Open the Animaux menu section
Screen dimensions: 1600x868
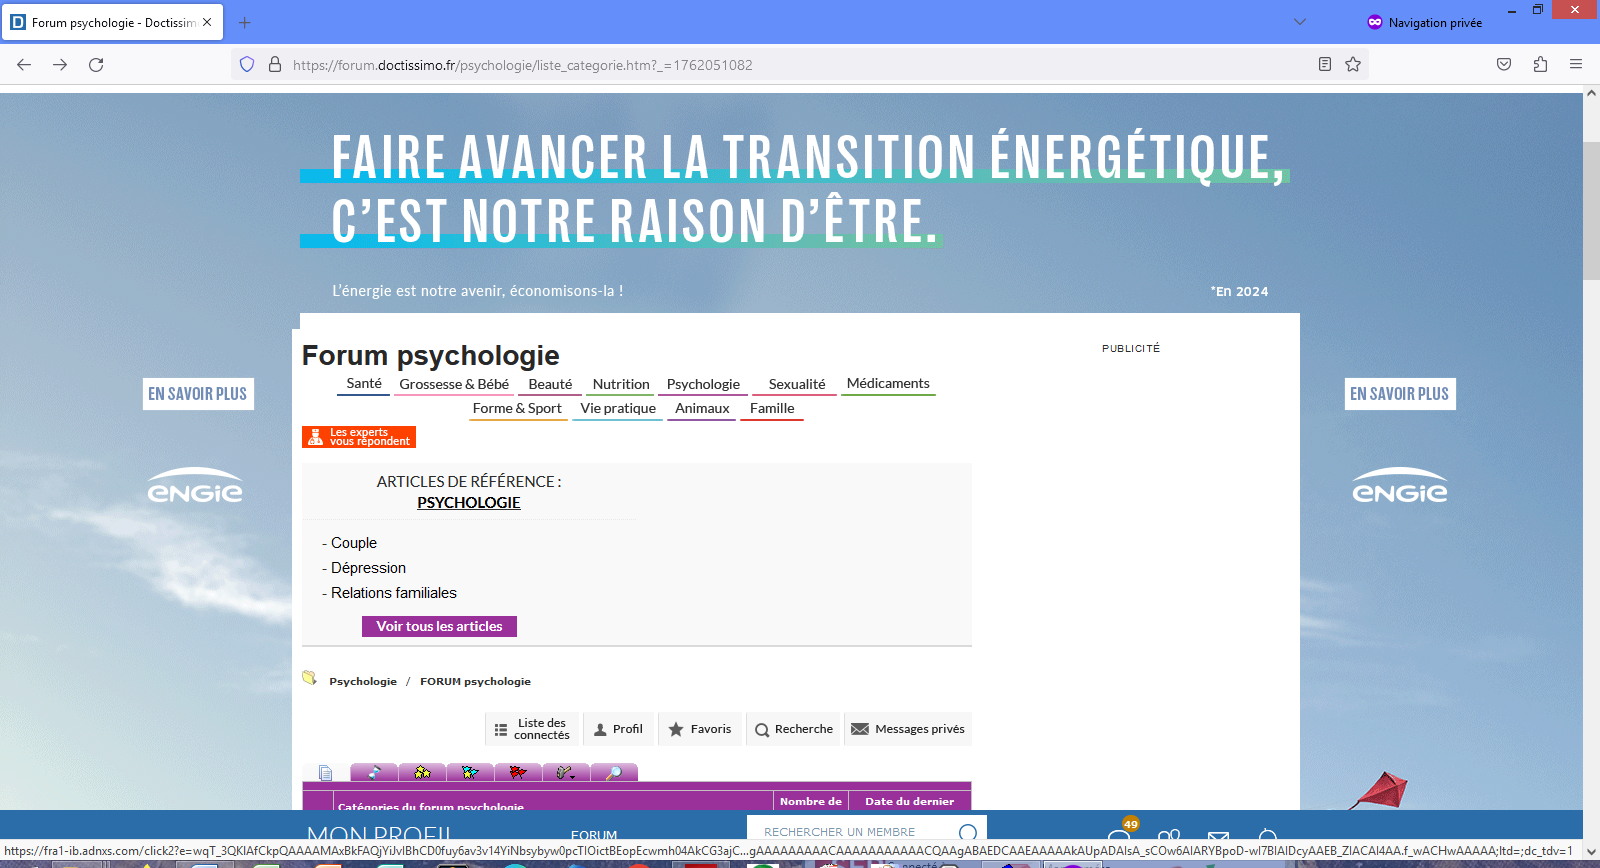pos(702,408)
